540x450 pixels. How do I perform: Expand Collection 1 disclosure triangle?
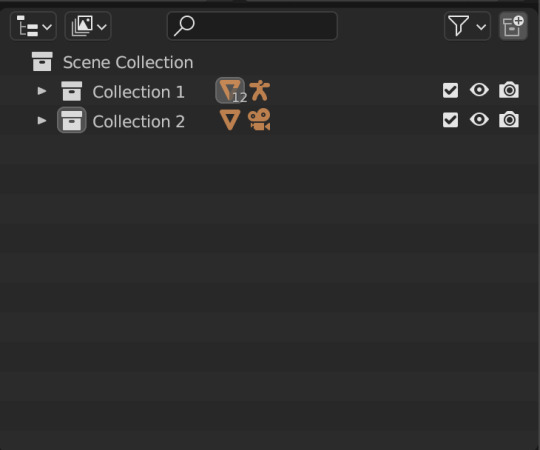point(42,91)
